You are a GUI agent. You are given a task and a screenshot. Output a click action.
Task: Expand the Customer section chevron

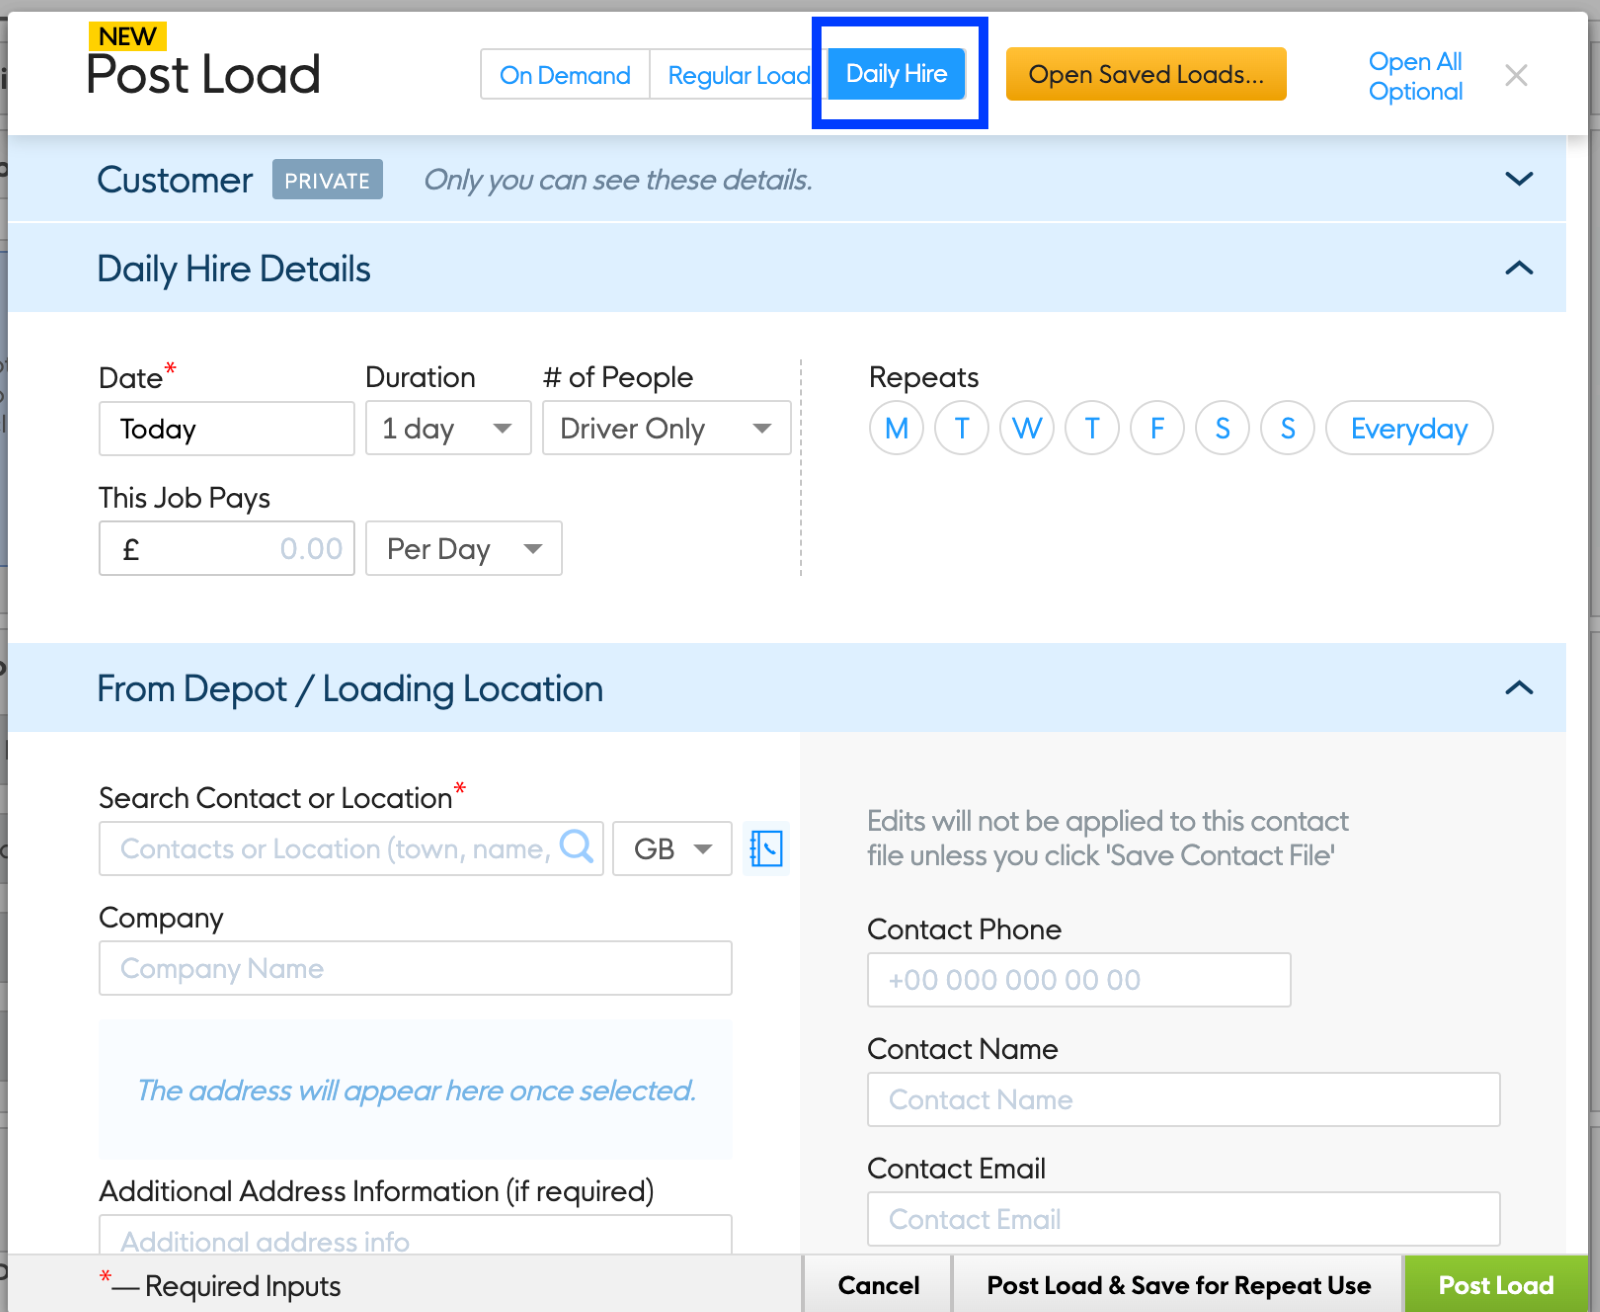coord(1519,179)
